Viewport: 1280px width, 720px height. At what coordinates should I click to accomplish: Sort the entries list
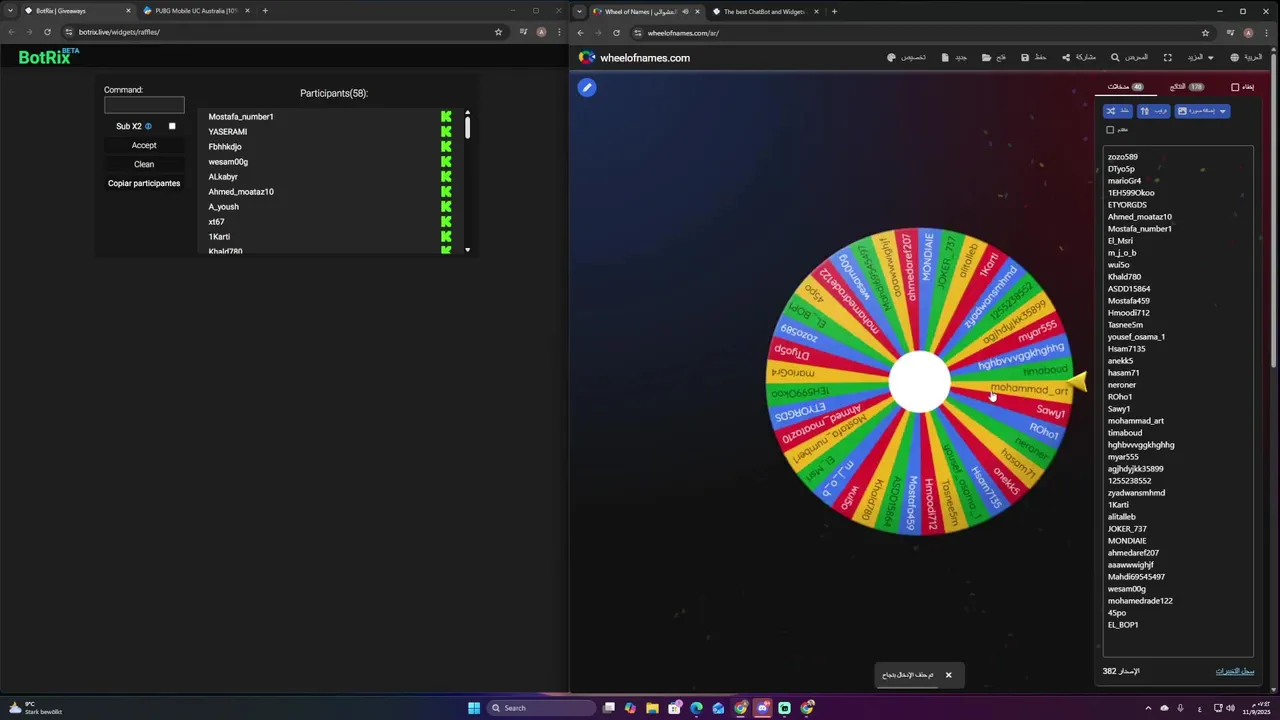tap(1153, 111)
